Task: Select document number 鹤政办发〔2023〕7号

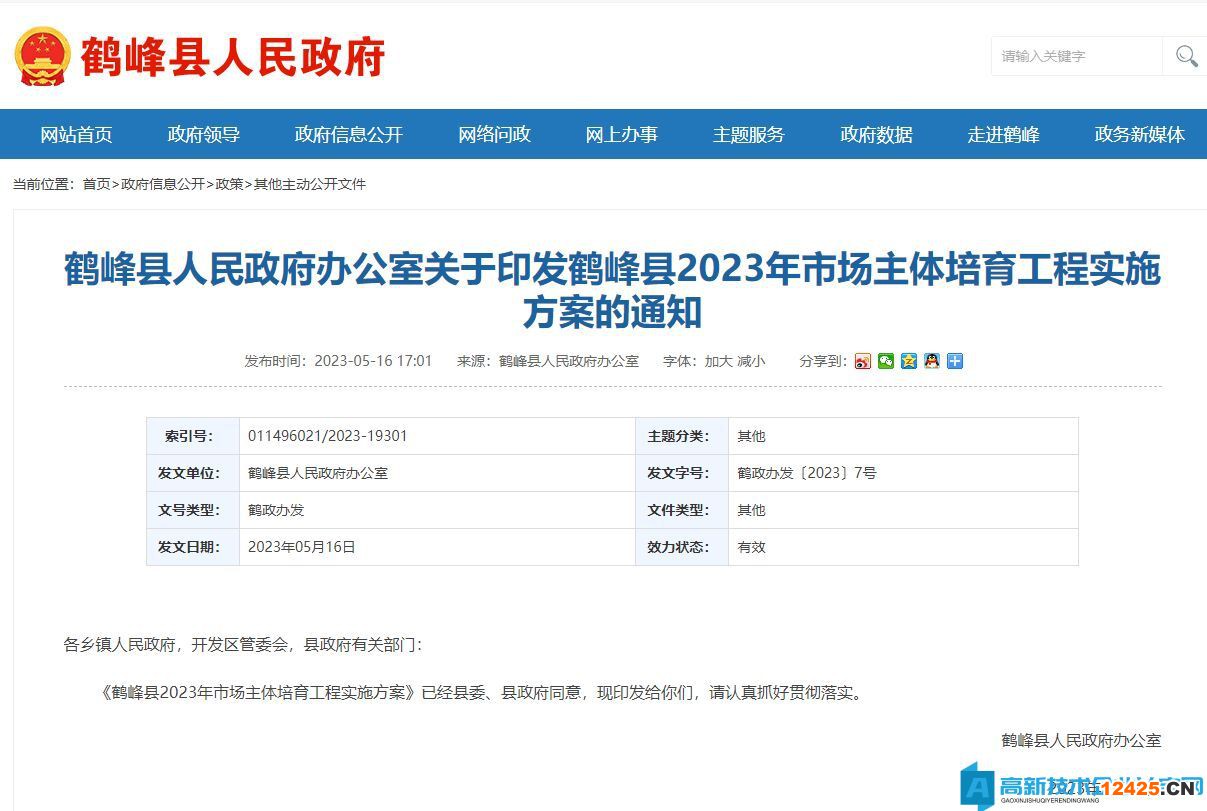Action: pos(807,473)
